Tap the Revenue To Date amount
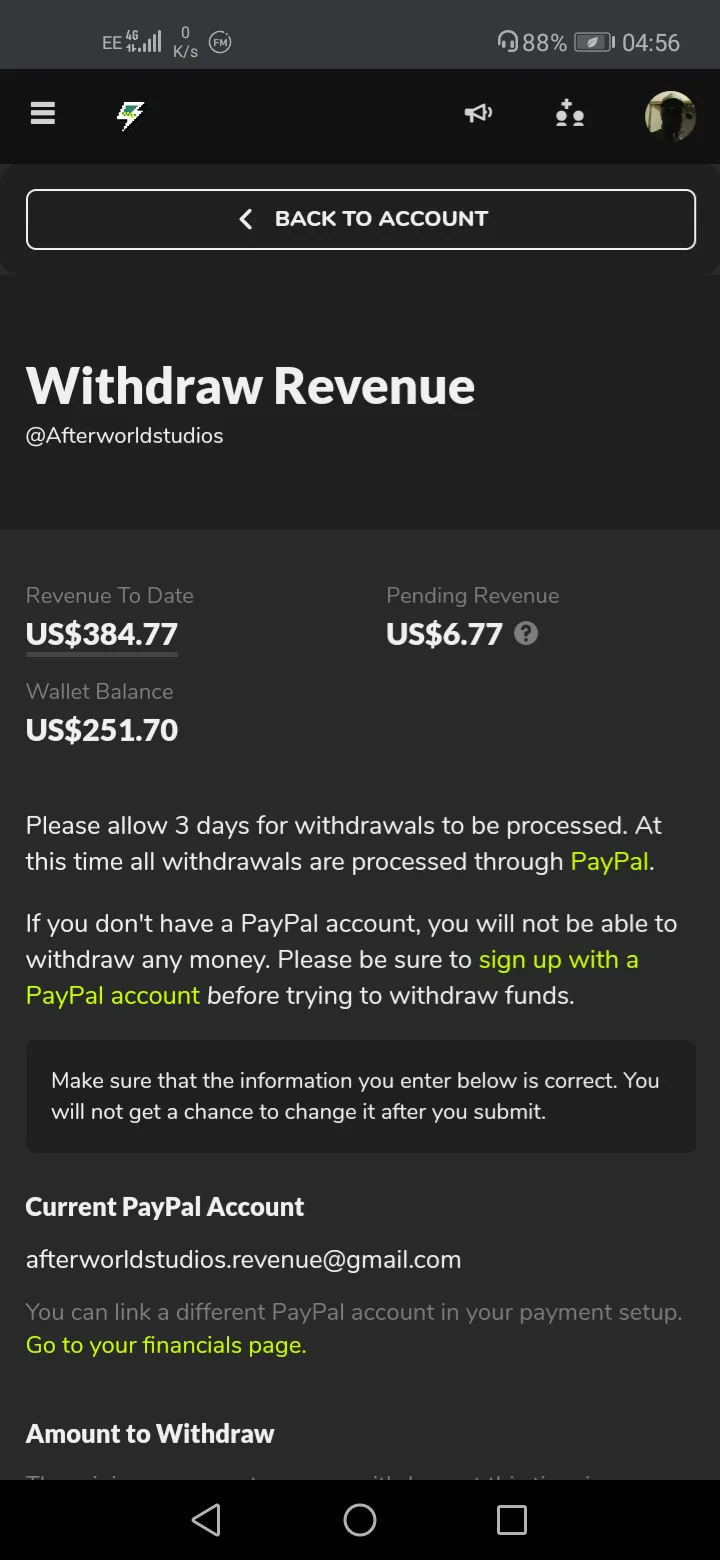This screenshot has width=720, height=1560. coord(102,634)
